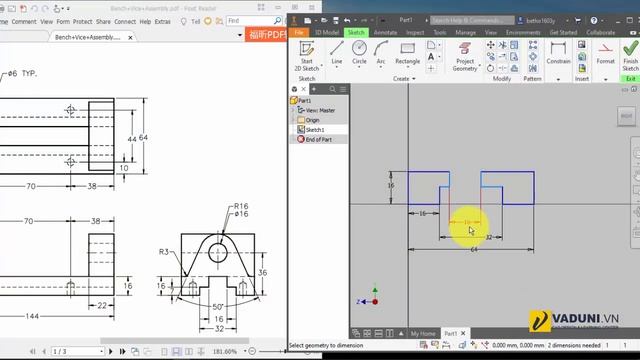Click the Point tool icon in Create panel
This screenshot has width=640, height=360.
(x=431, y=69)
